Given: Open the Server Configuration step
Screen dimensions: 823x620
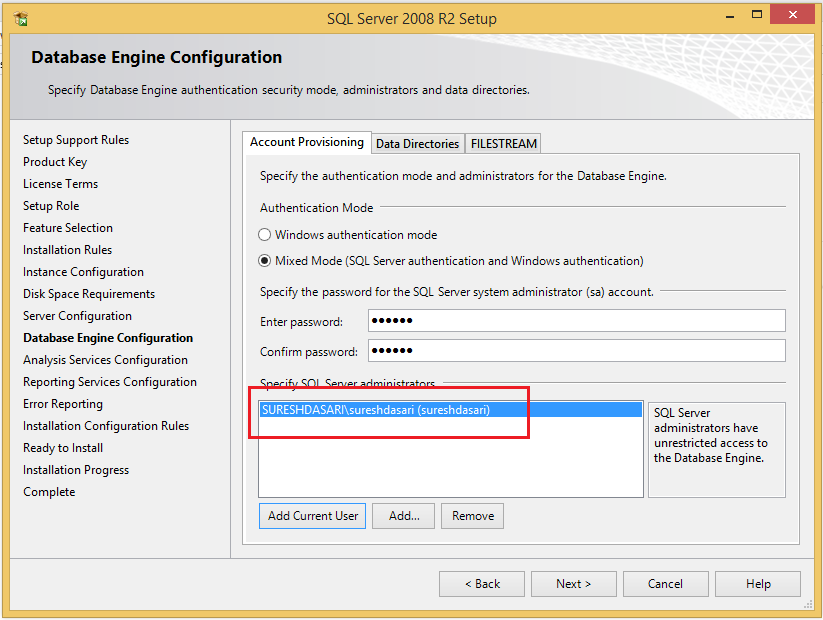Looking at the screenshot, I should [x=77, y=315].
